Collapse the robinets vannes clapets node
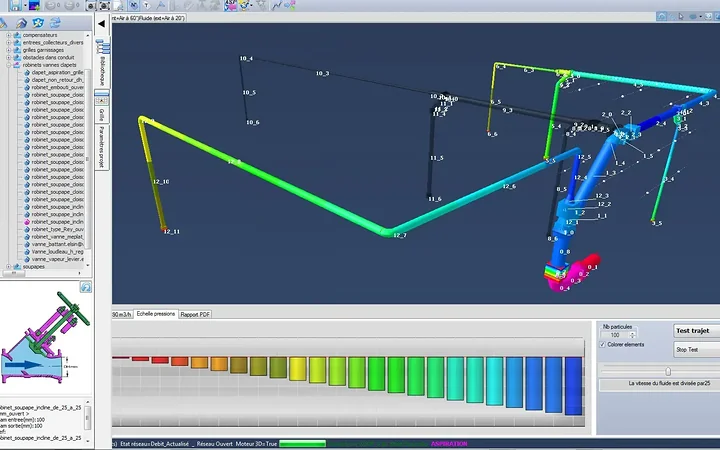 tap(8, 65)
